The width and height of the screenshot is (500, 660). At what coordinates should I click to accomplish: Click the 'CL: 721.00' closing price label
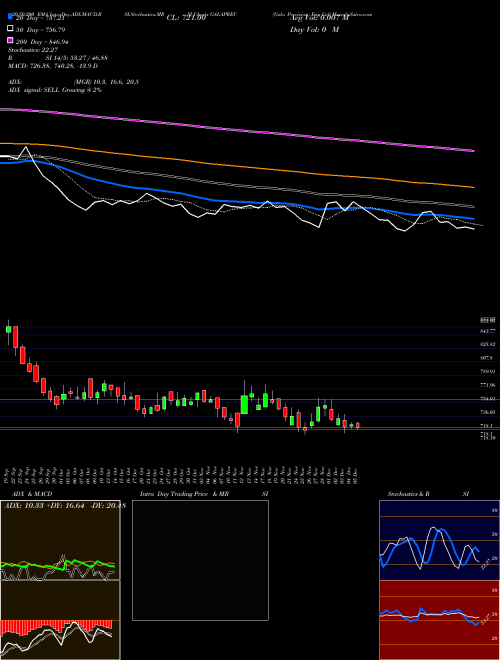point(186,18)
